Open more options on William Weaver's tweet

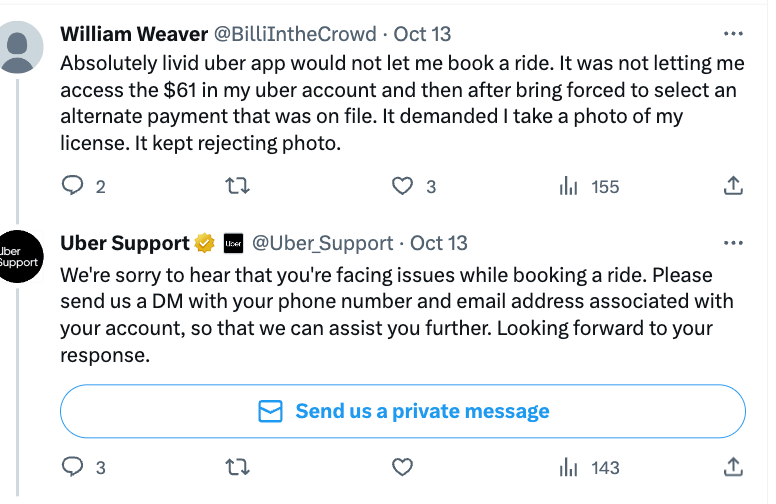[733, 34]
